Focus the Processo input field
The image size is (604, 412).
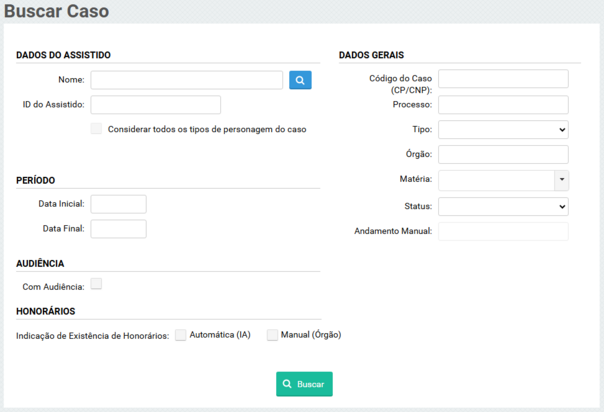pyautogui.click(x=503, y=105)
